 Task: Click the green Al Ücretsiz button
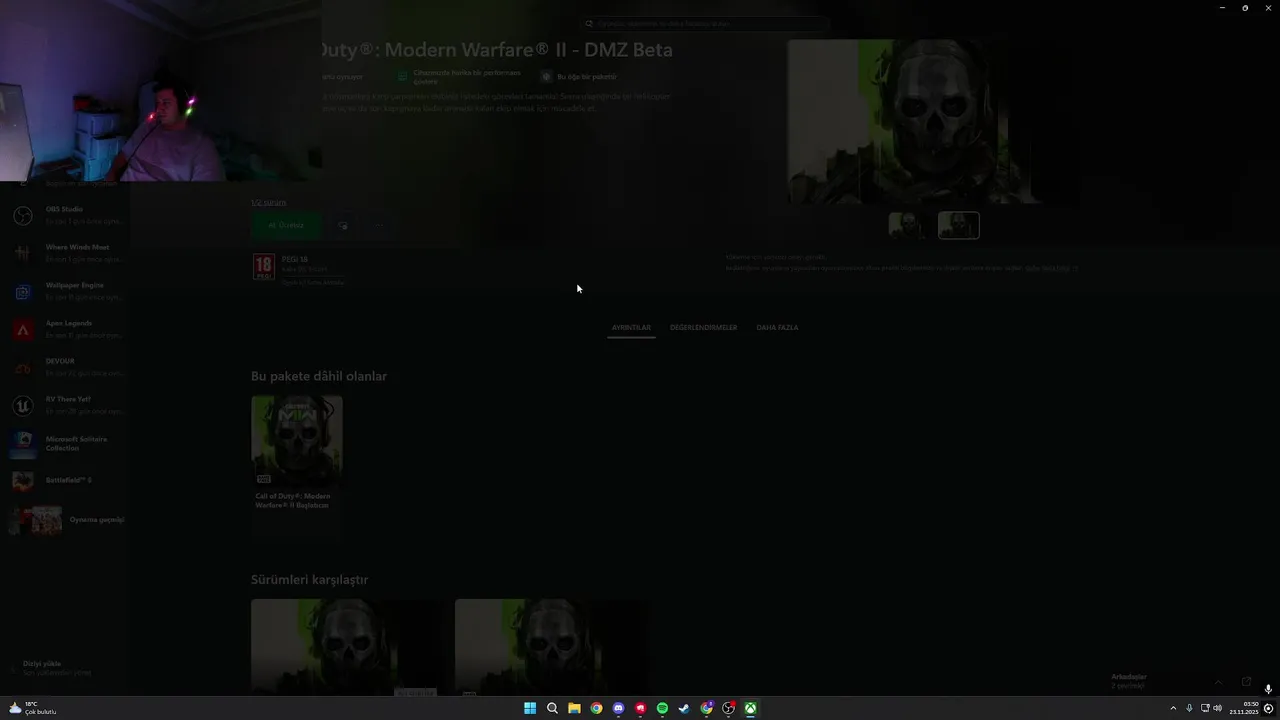point(286,225)
